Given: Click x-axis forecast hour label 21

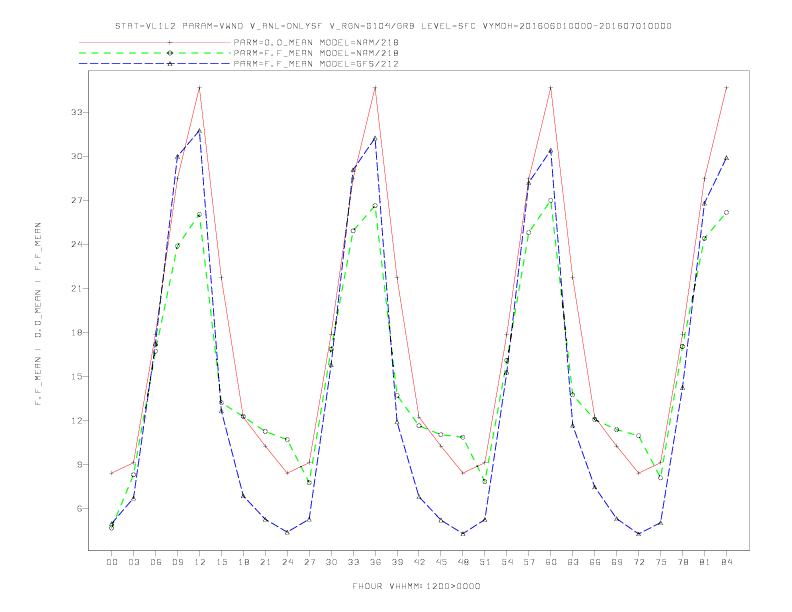Looking at the screenshot, I should click(x=265, y=562).
